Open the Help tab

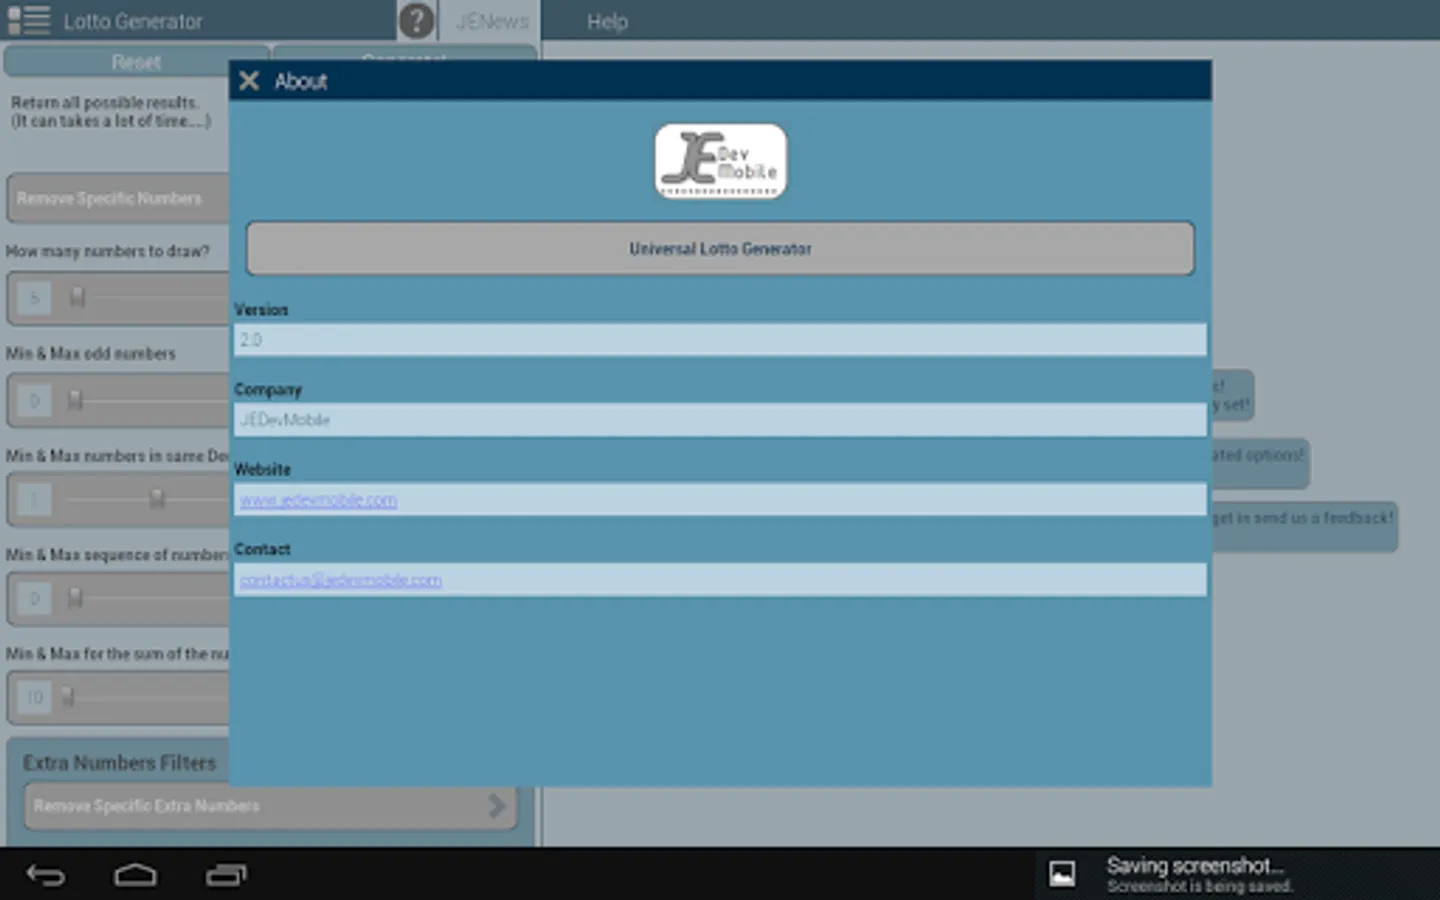607,21
